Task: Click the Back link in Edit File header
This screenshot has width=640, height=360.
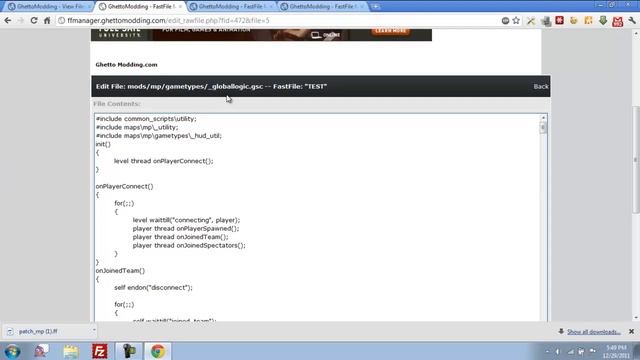Action: pyautogui.click(x=541, y=87)
